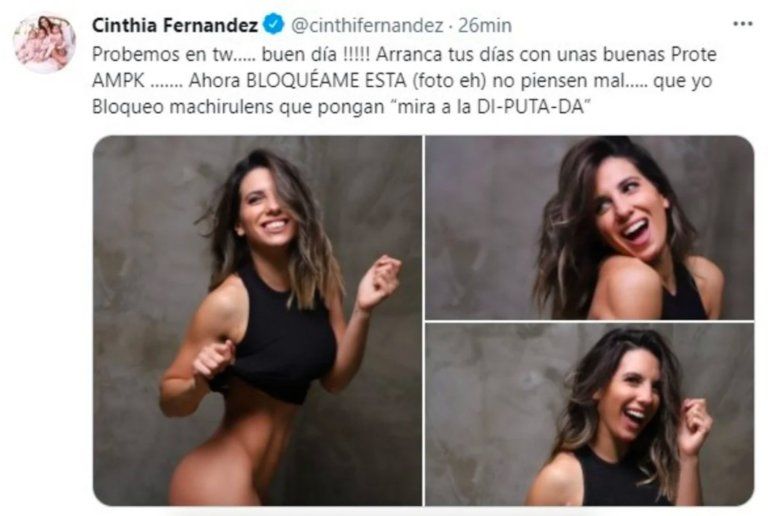
Task: Open the @cinthifernandez handle link
Action: (x=367, y=25)
